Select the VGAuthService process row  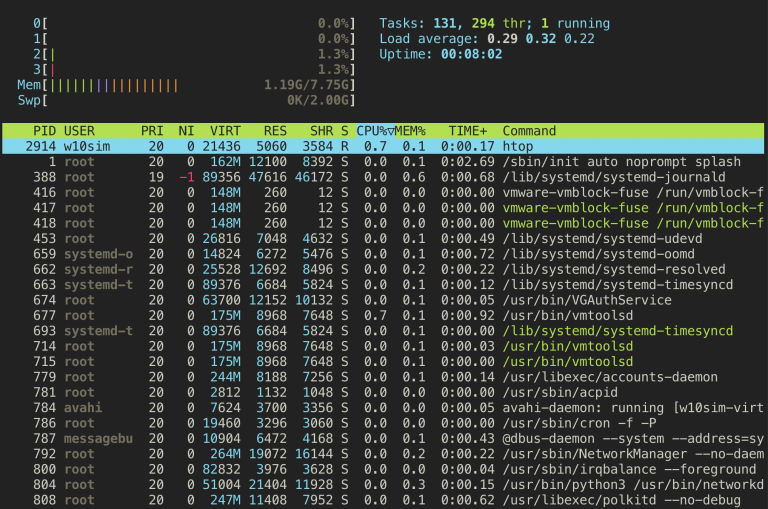pyautogui.click(x=383, y=300)
